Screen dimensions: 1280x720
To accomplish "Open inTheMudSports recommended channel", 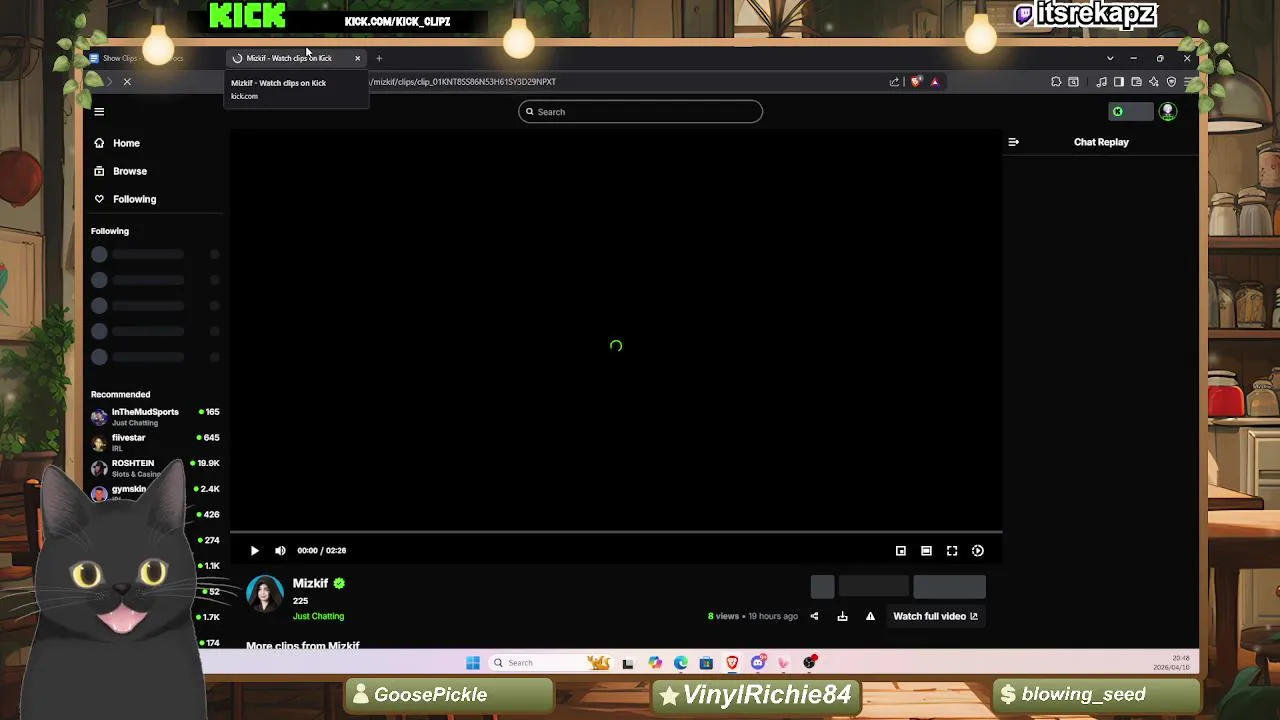I will (x=155, y=416).
